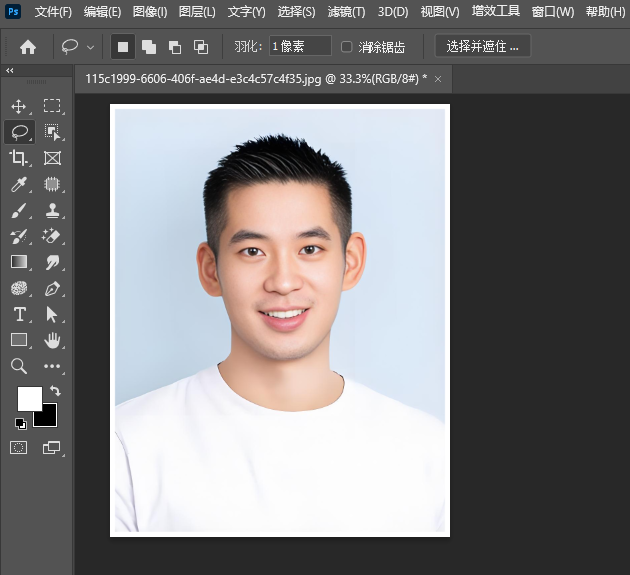Select the Zoom magnifier tool
The height and width of the screenshot is (575, 630).
[18, 366]
